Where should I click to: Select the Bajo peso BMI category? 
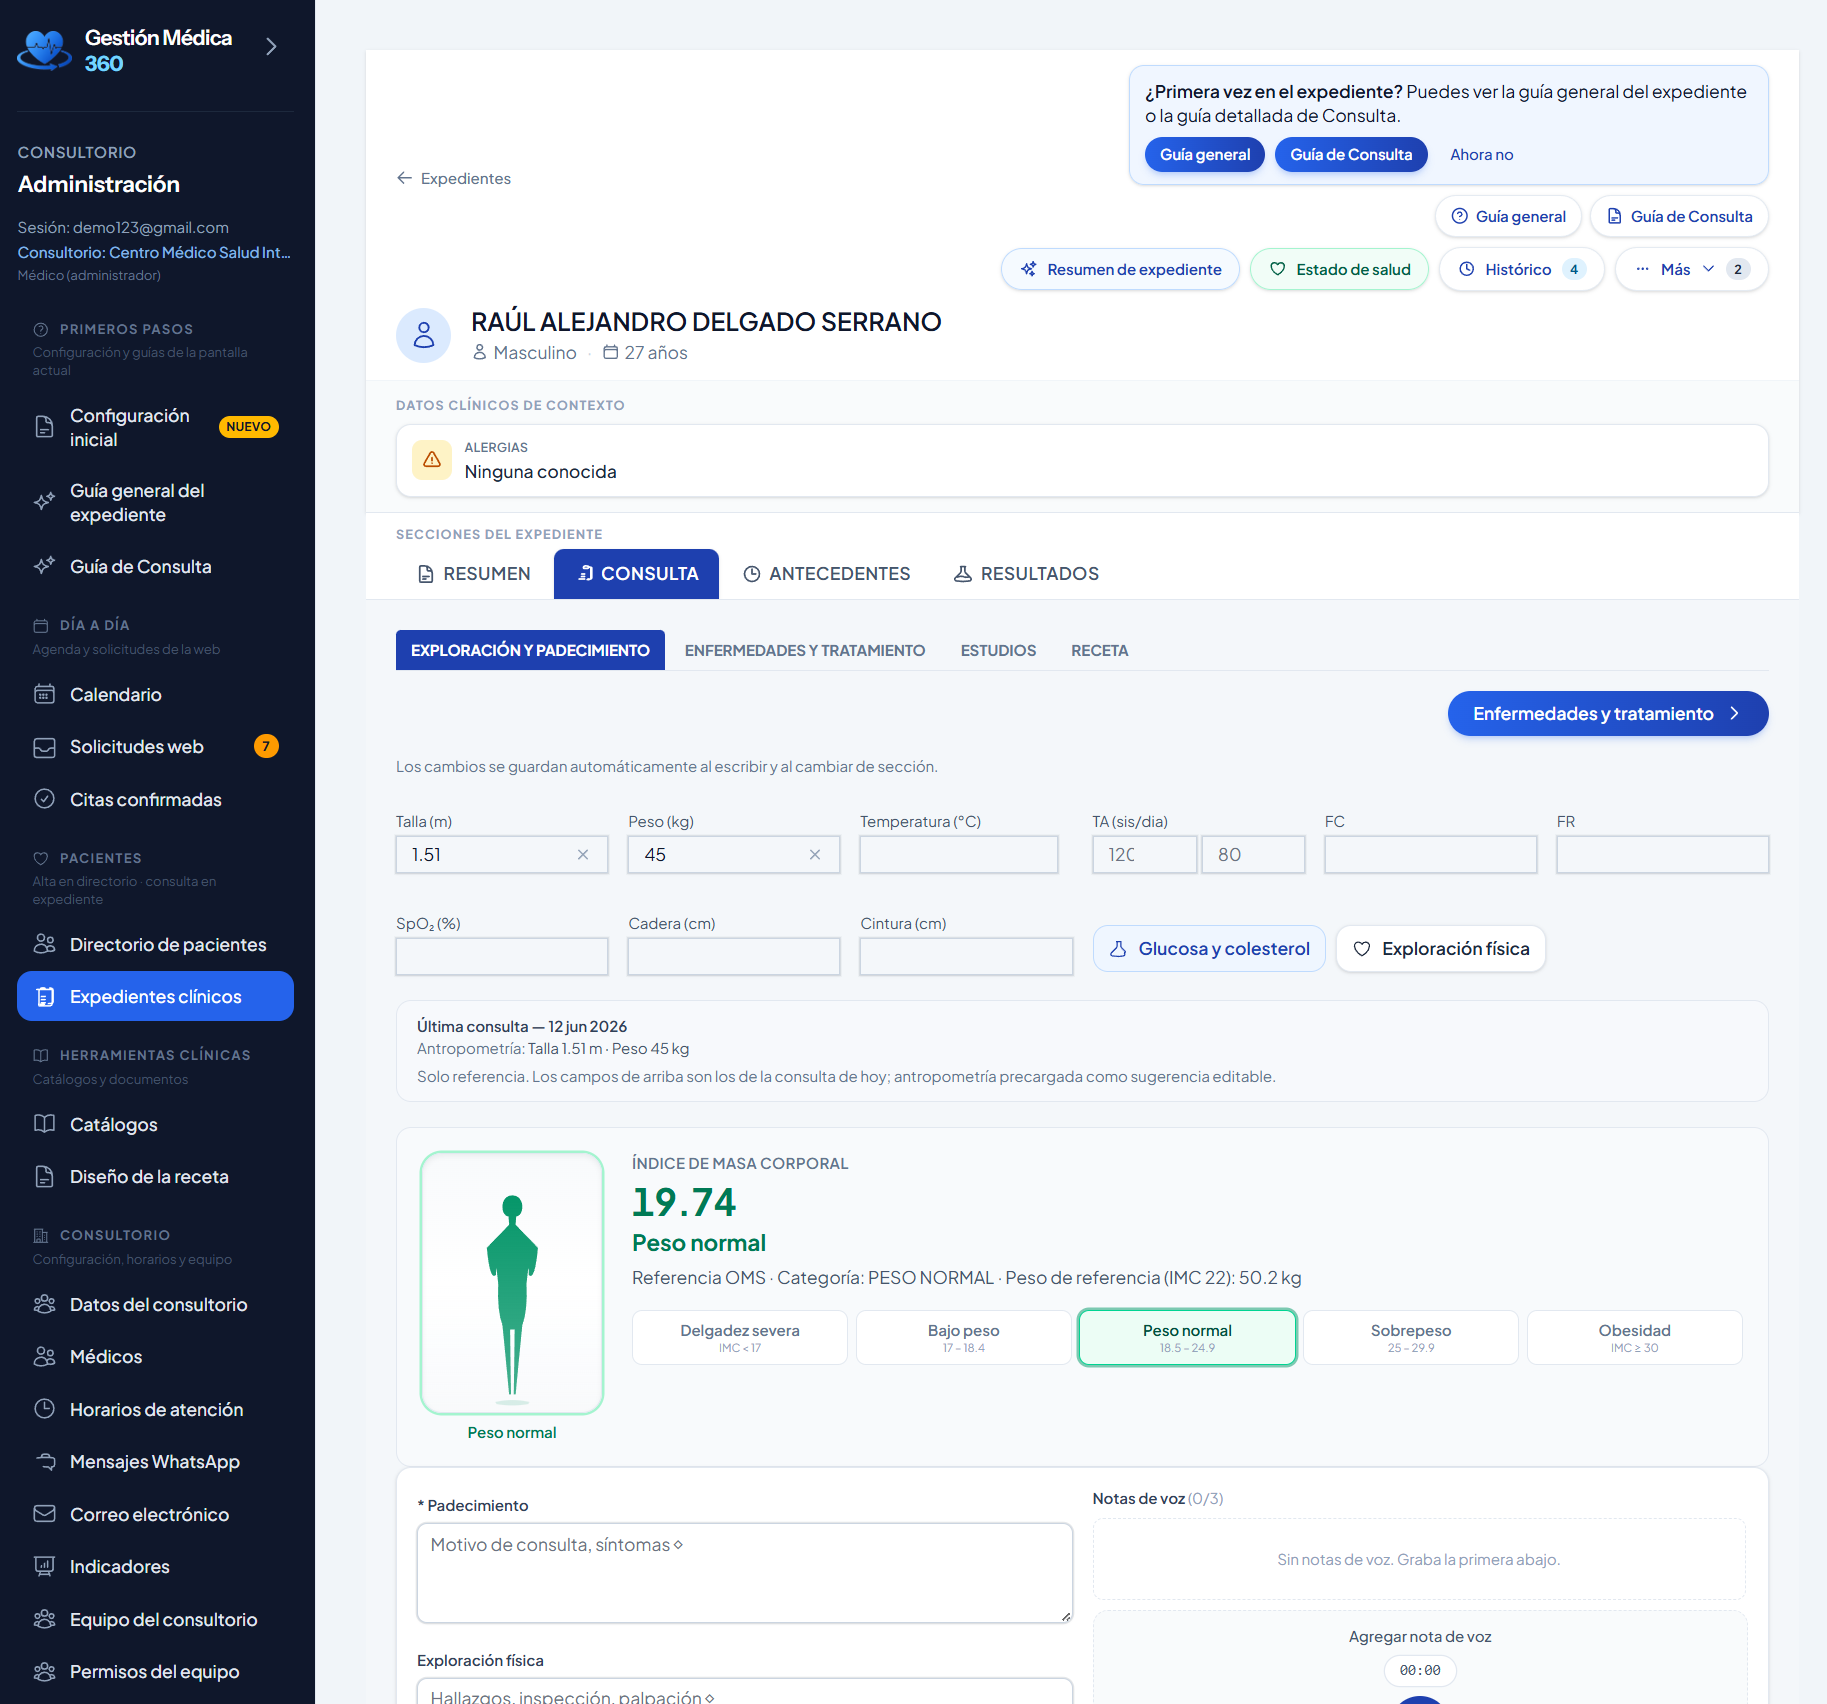(963, 1338)
